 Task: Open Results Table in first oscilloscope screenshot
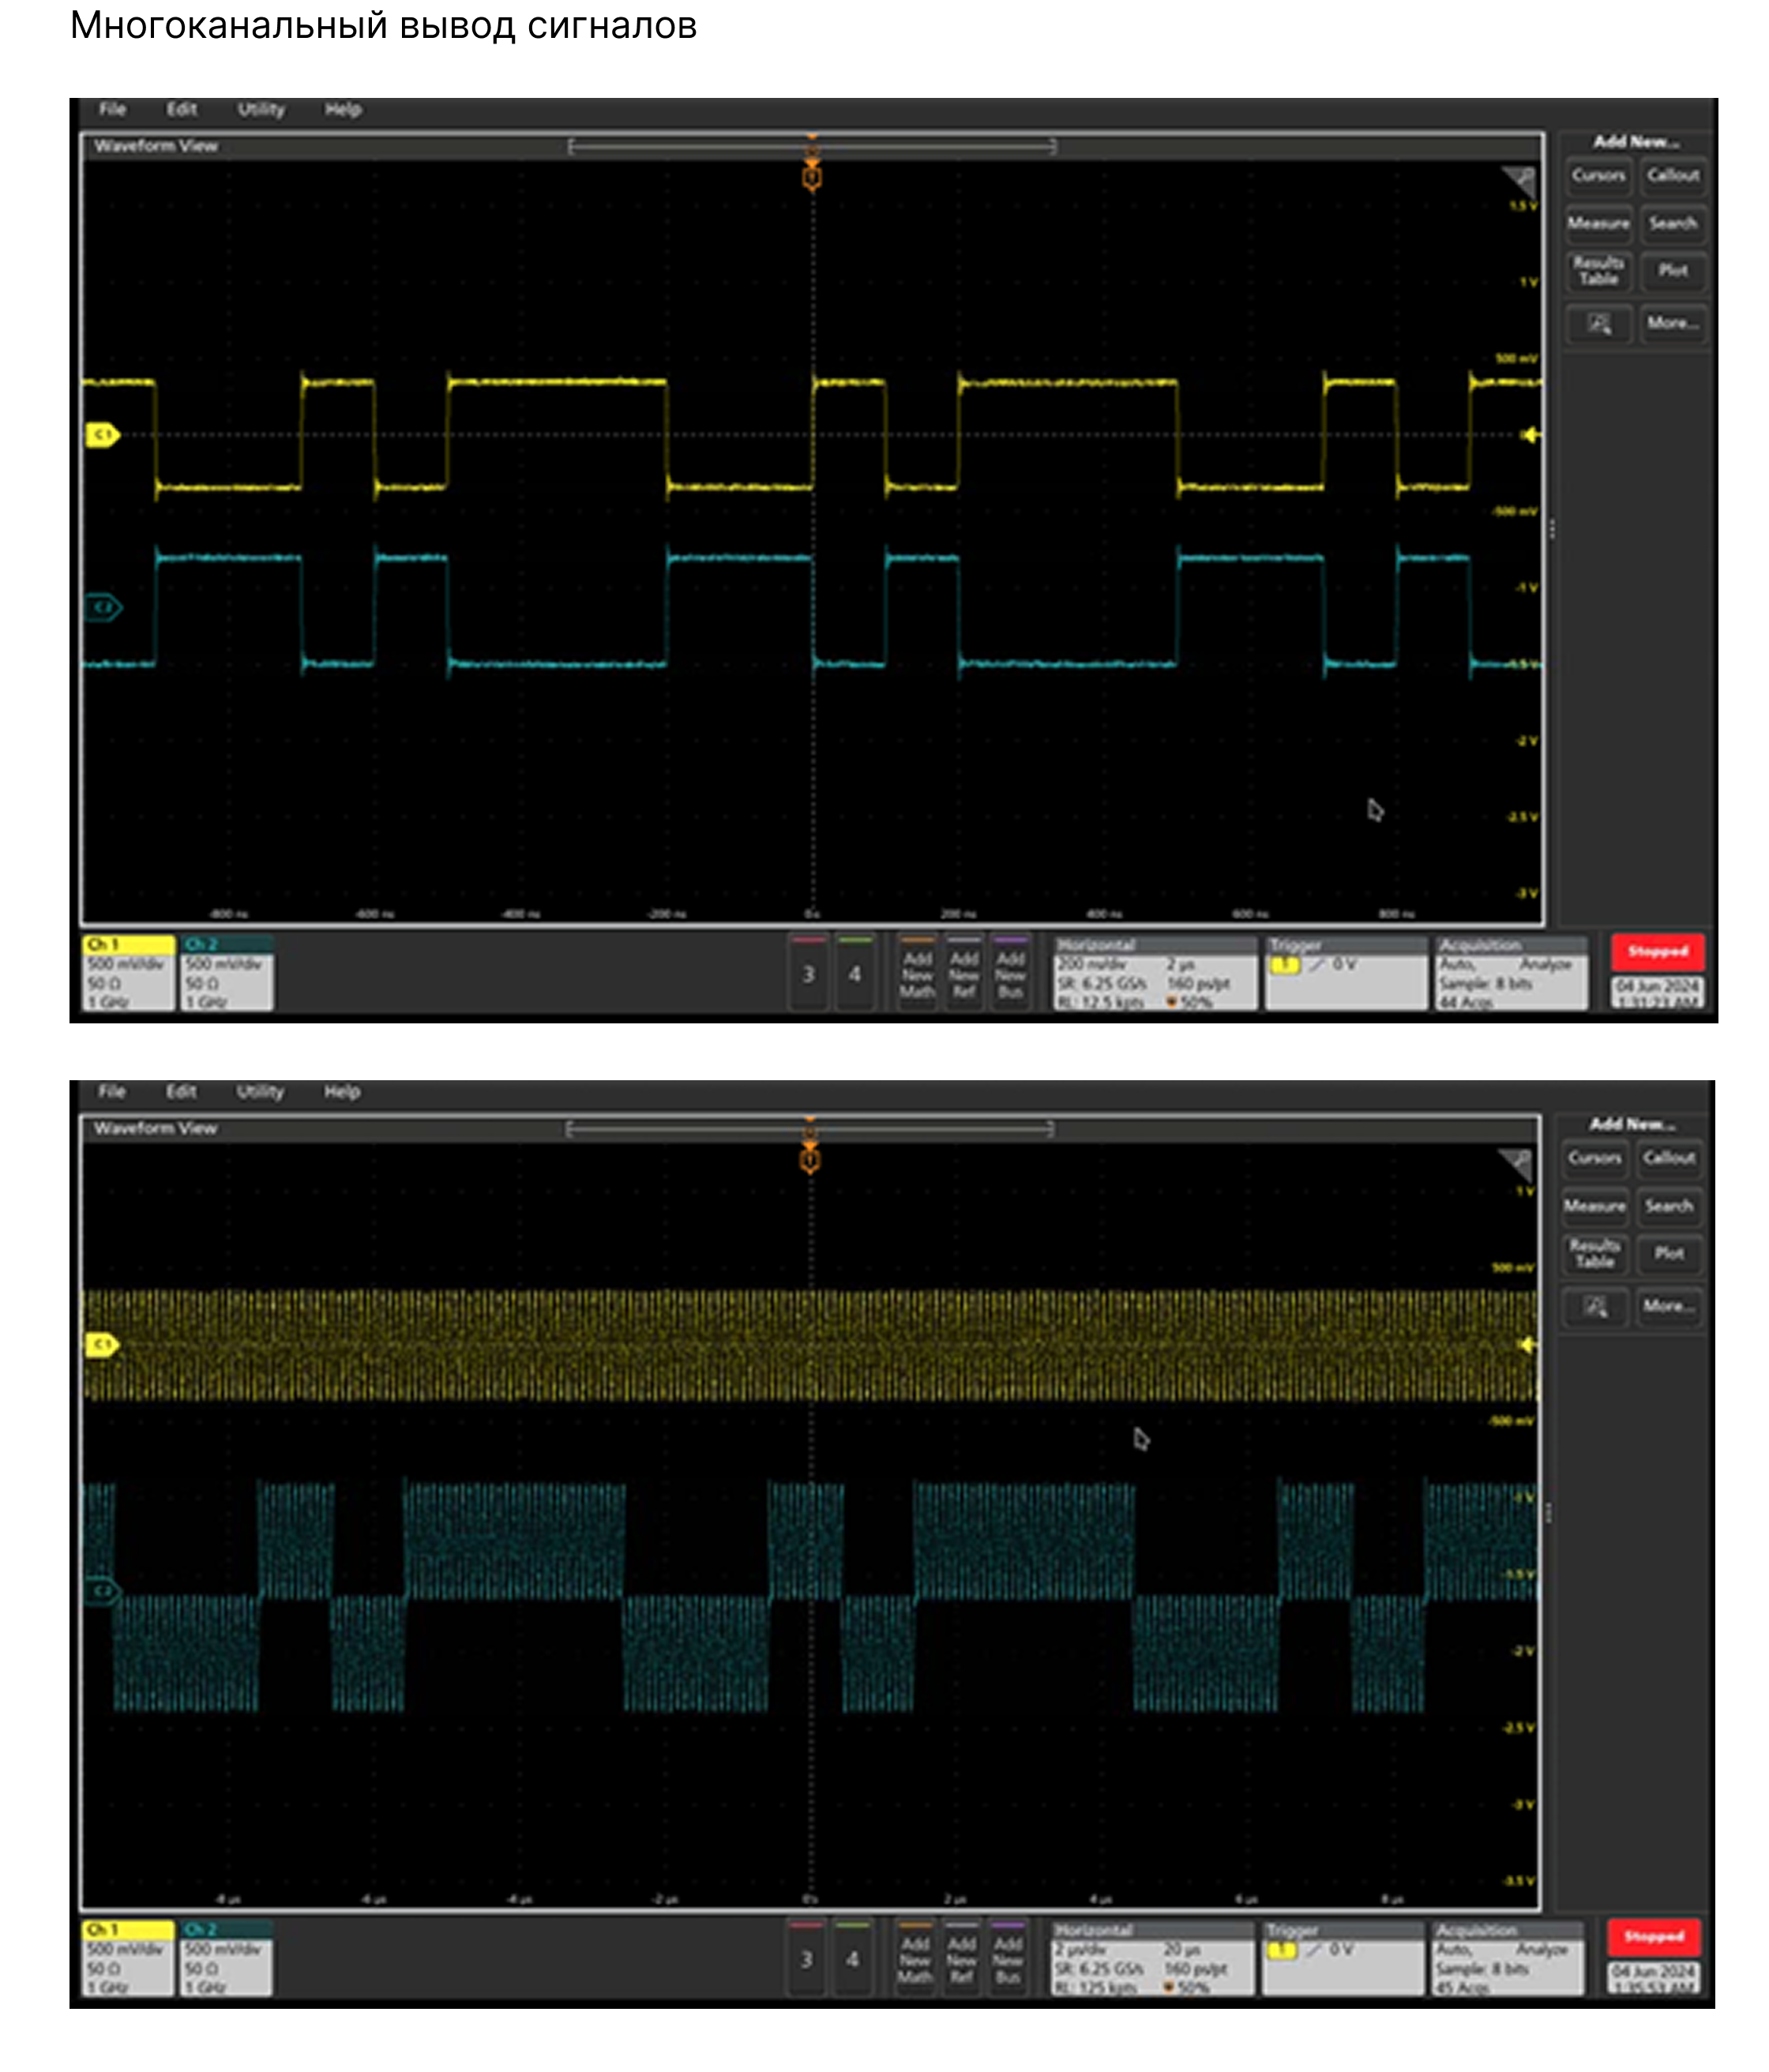(x=1598, y=271)
